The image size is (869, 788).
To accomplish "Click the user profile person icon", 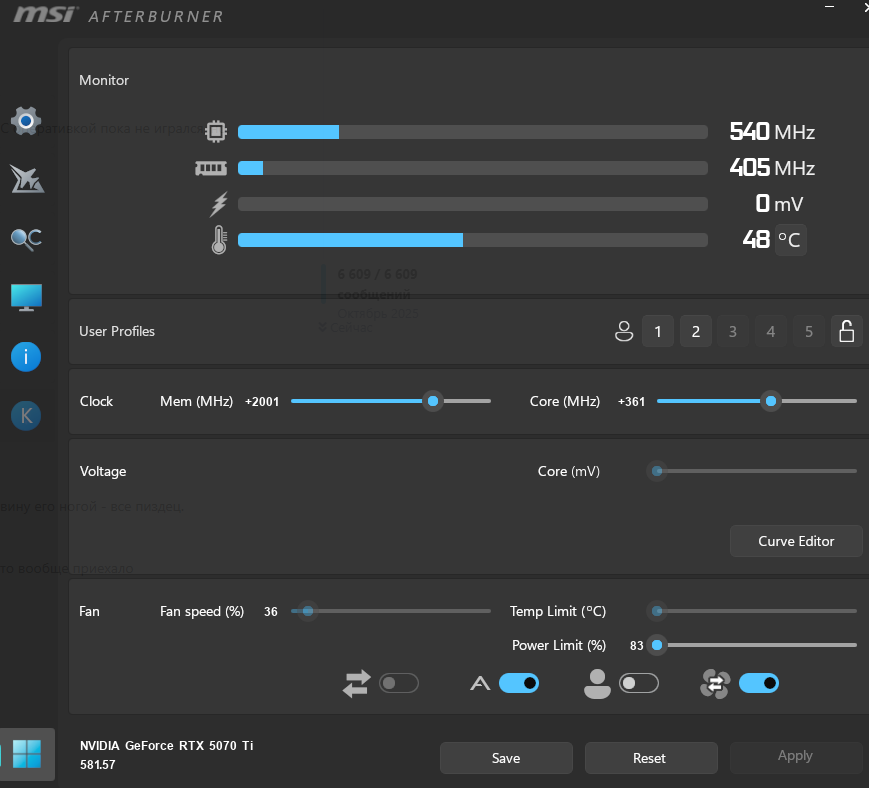I will pos(624,331).
